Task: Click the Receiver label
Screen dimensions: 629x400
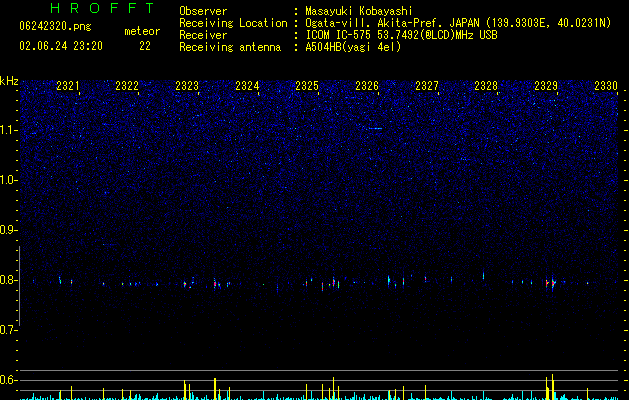Action: coord(203,35)
